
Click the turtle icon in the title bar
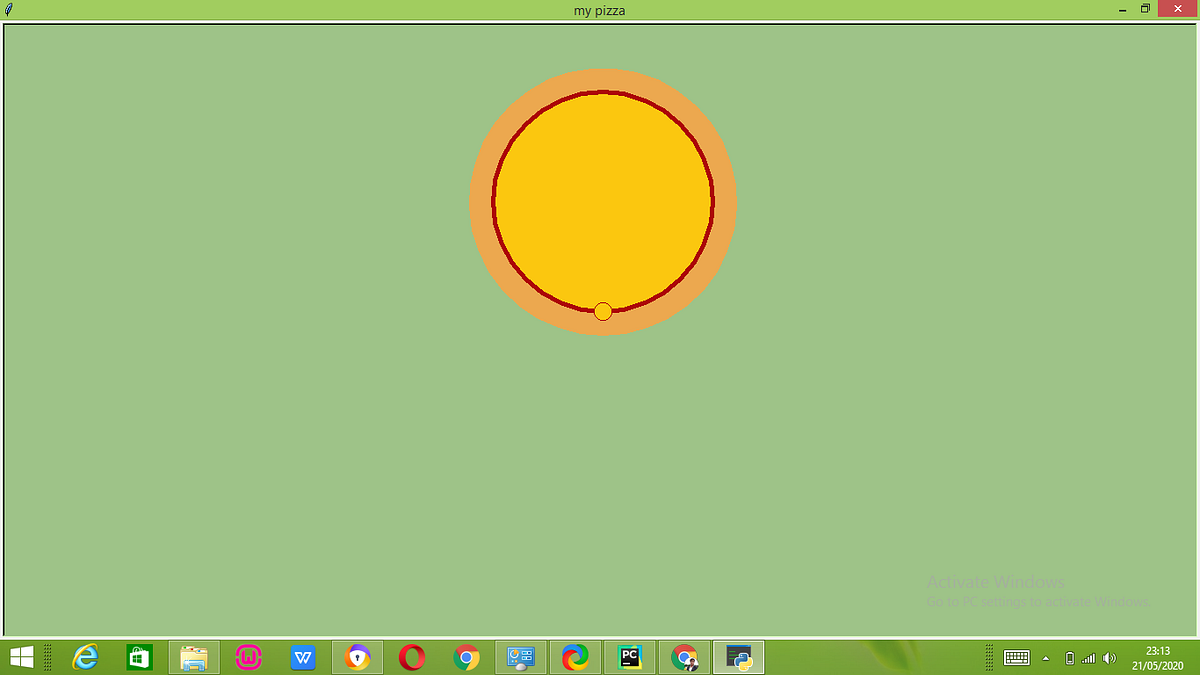8,9
